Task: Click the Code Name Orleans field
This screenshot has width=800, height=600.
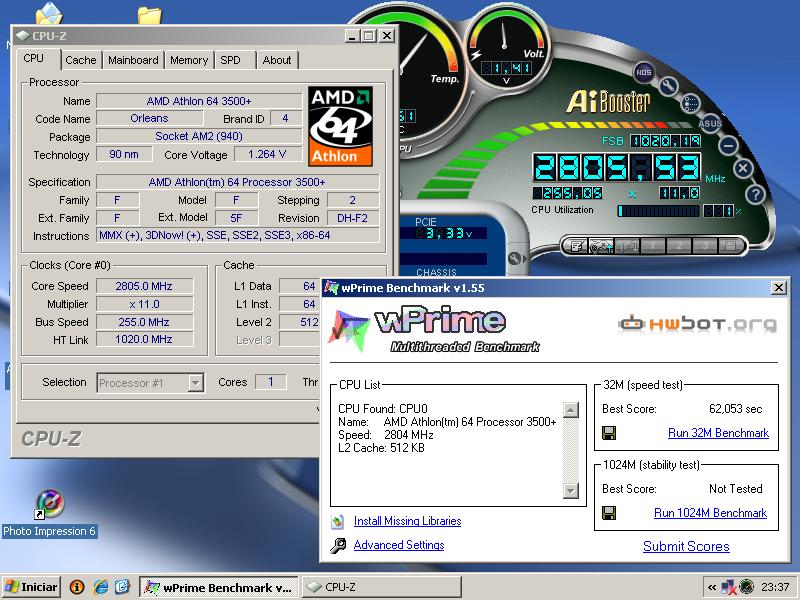Action: point(149,118)
